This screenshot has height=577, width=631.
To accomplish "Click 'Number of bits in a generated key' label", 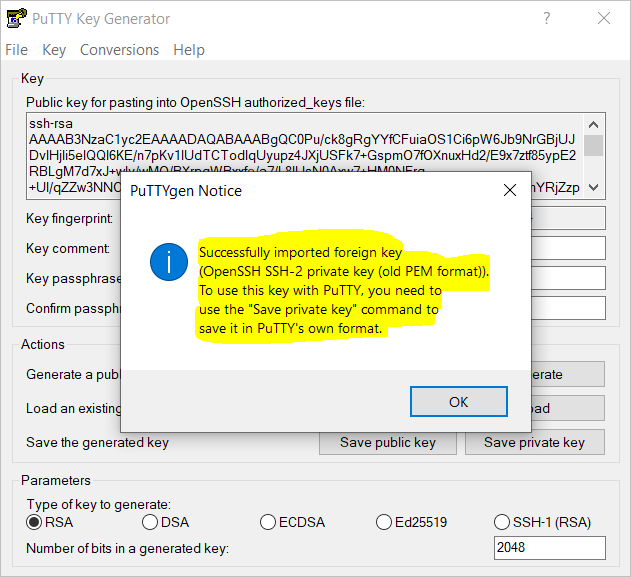I will 128,548.
